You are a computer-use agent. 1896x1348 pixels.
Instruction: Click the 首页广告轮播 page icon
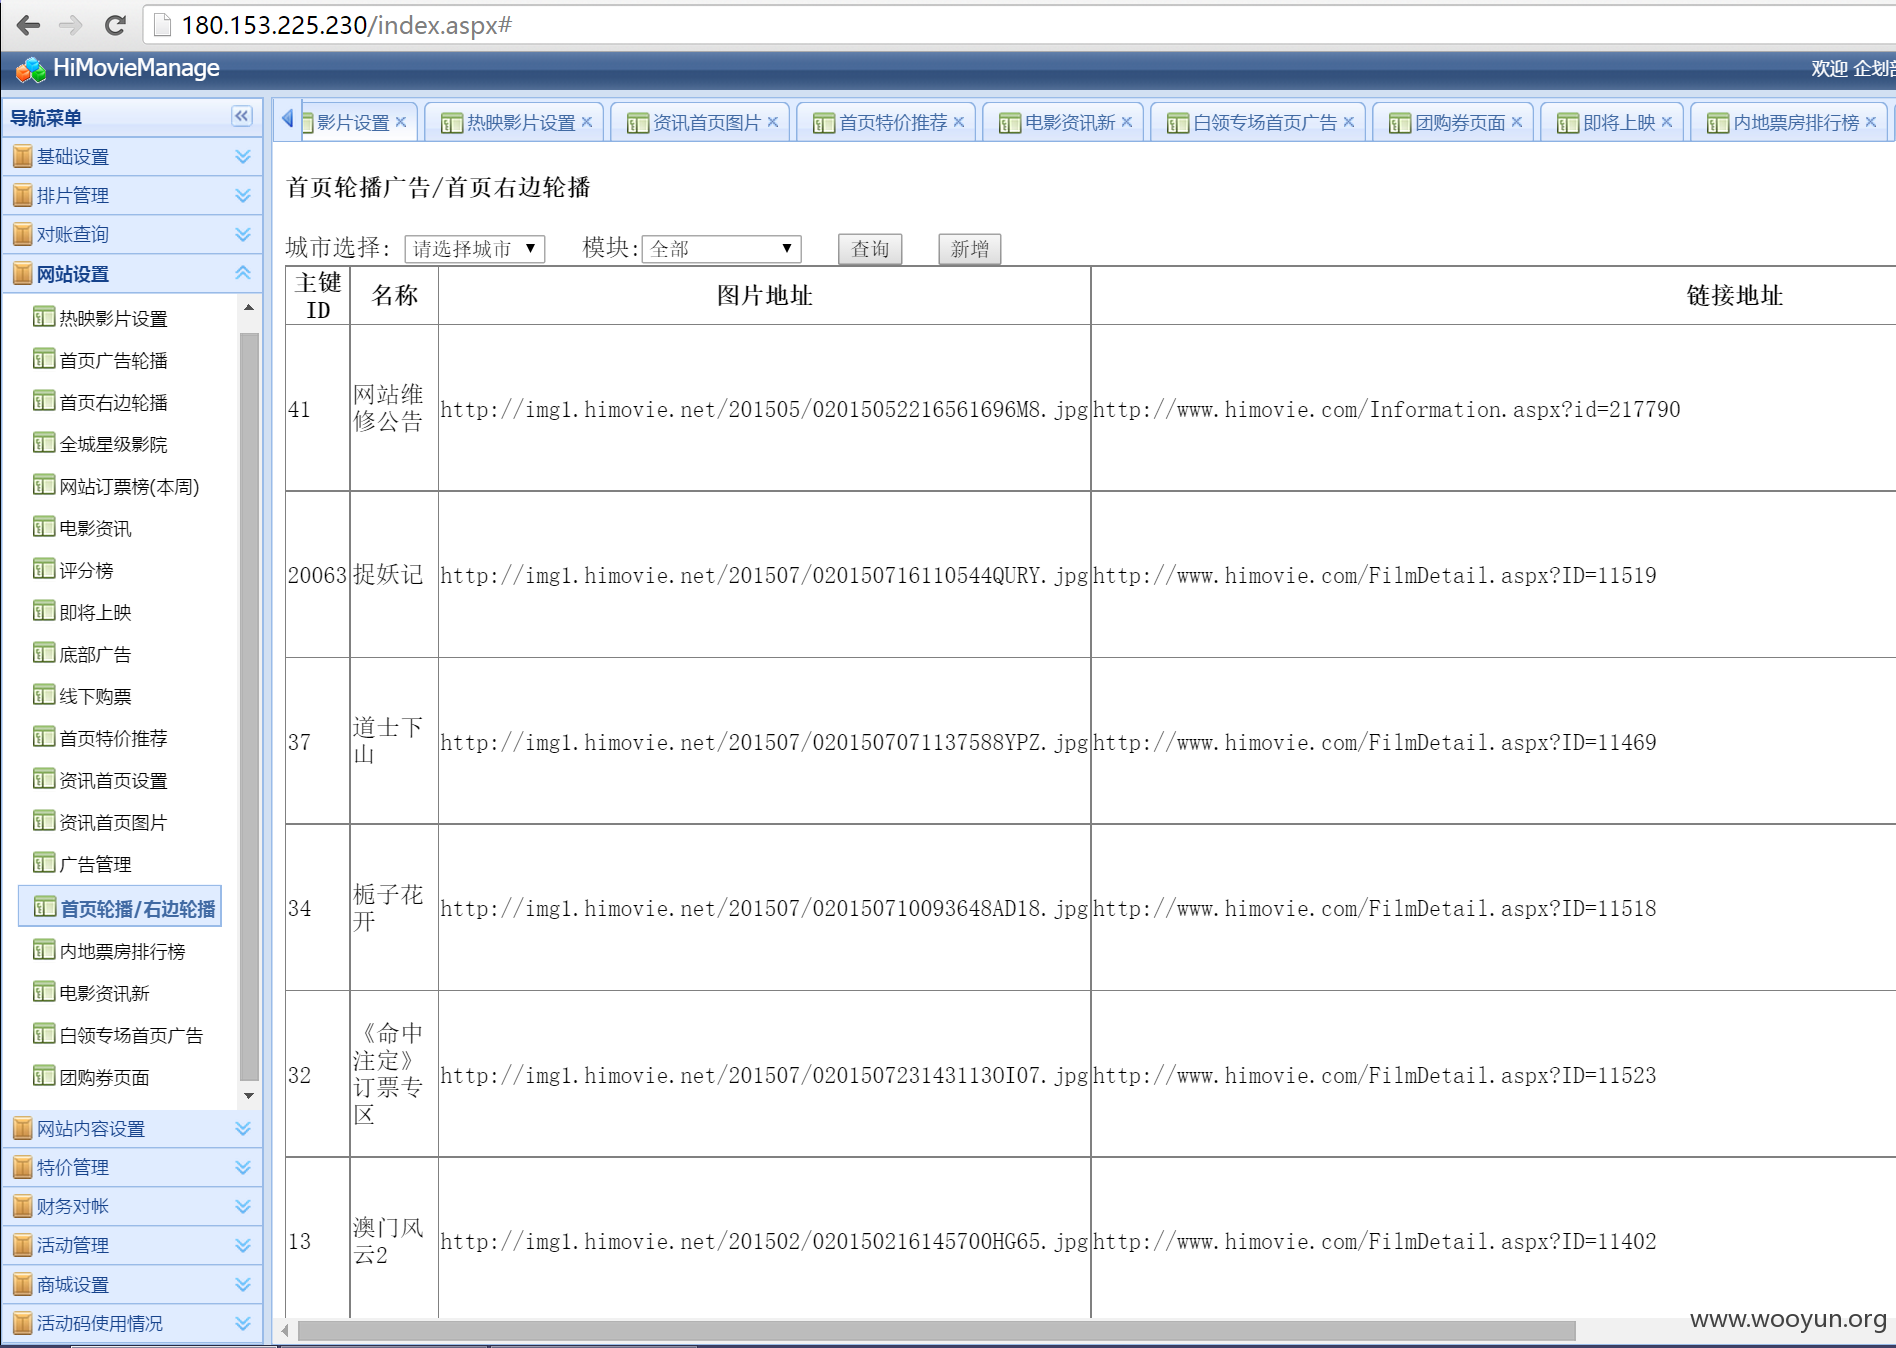(43, 360)
